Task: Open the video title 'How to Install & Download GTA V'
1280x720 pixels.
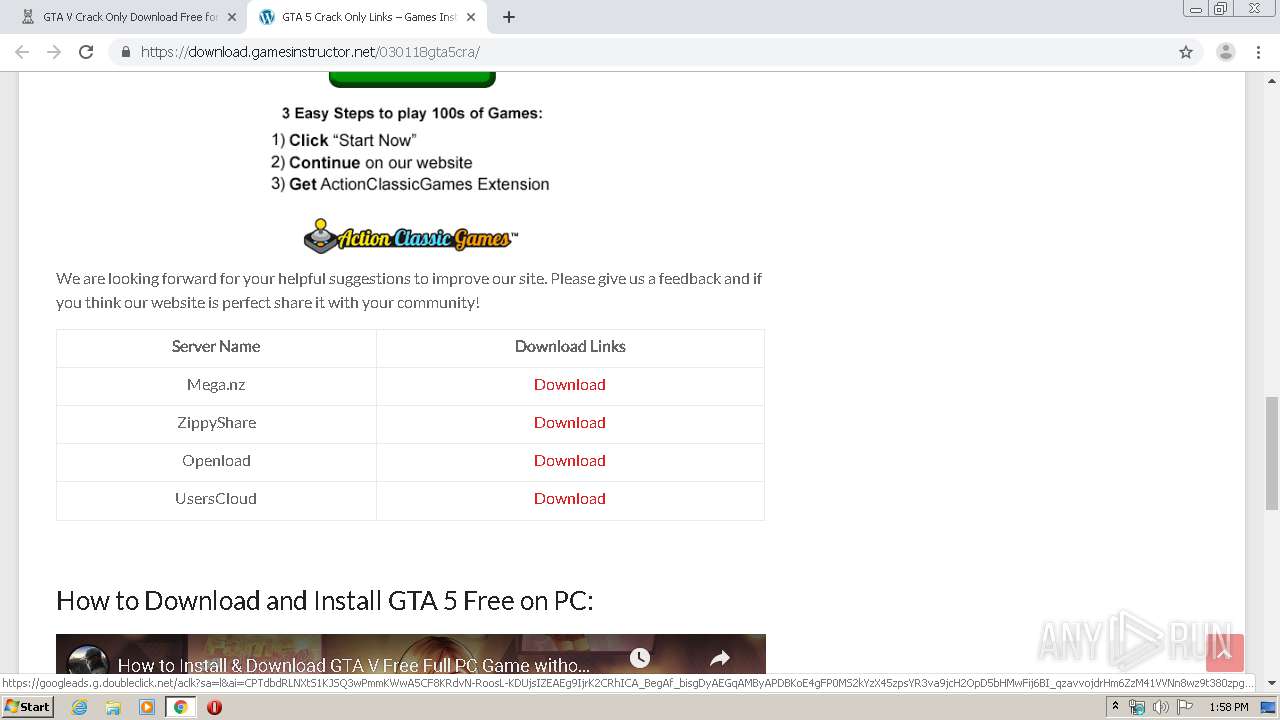Action: pos(354,665)
